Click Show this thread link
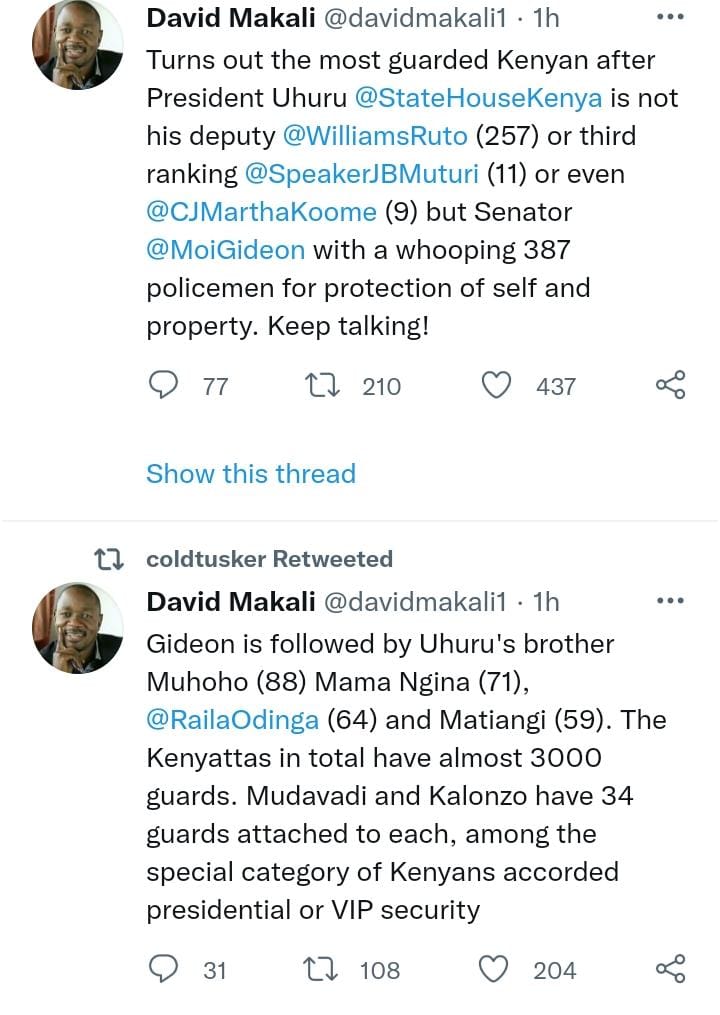The height and width of the screenshot is (1015, 720). click(x=251, y=473)
